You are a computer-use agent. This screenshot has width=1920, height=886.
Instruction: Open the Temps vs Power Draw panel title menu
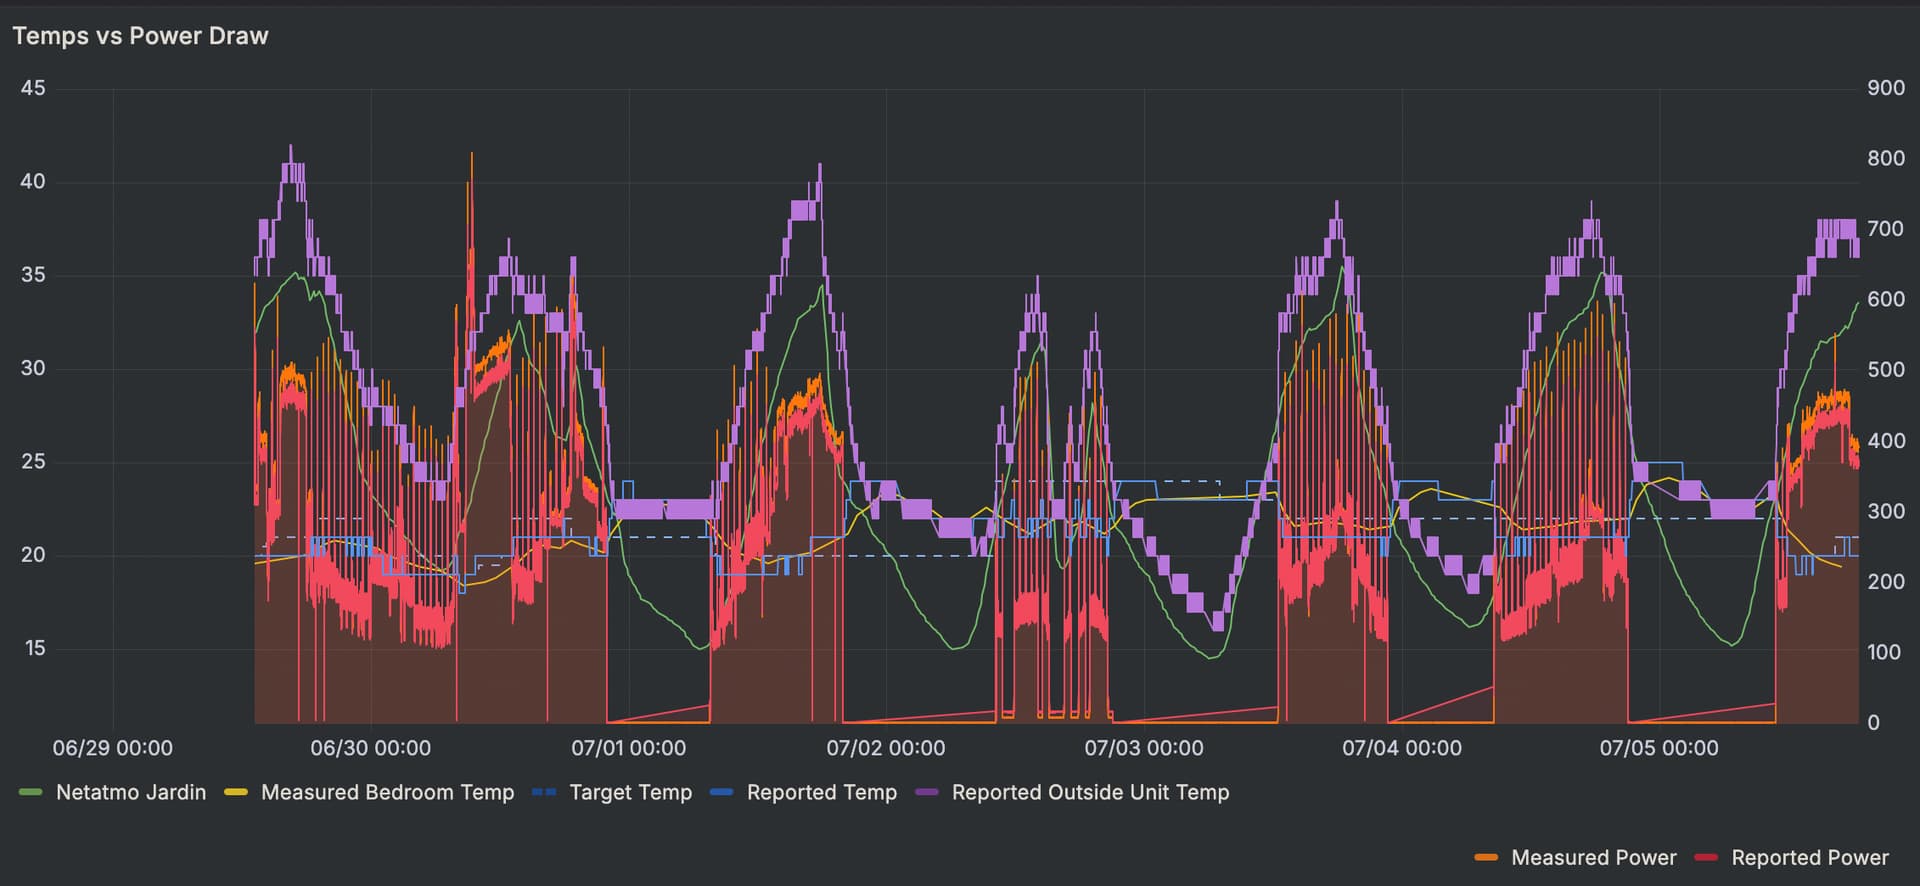pyautogui.click(x=140, y=36)
